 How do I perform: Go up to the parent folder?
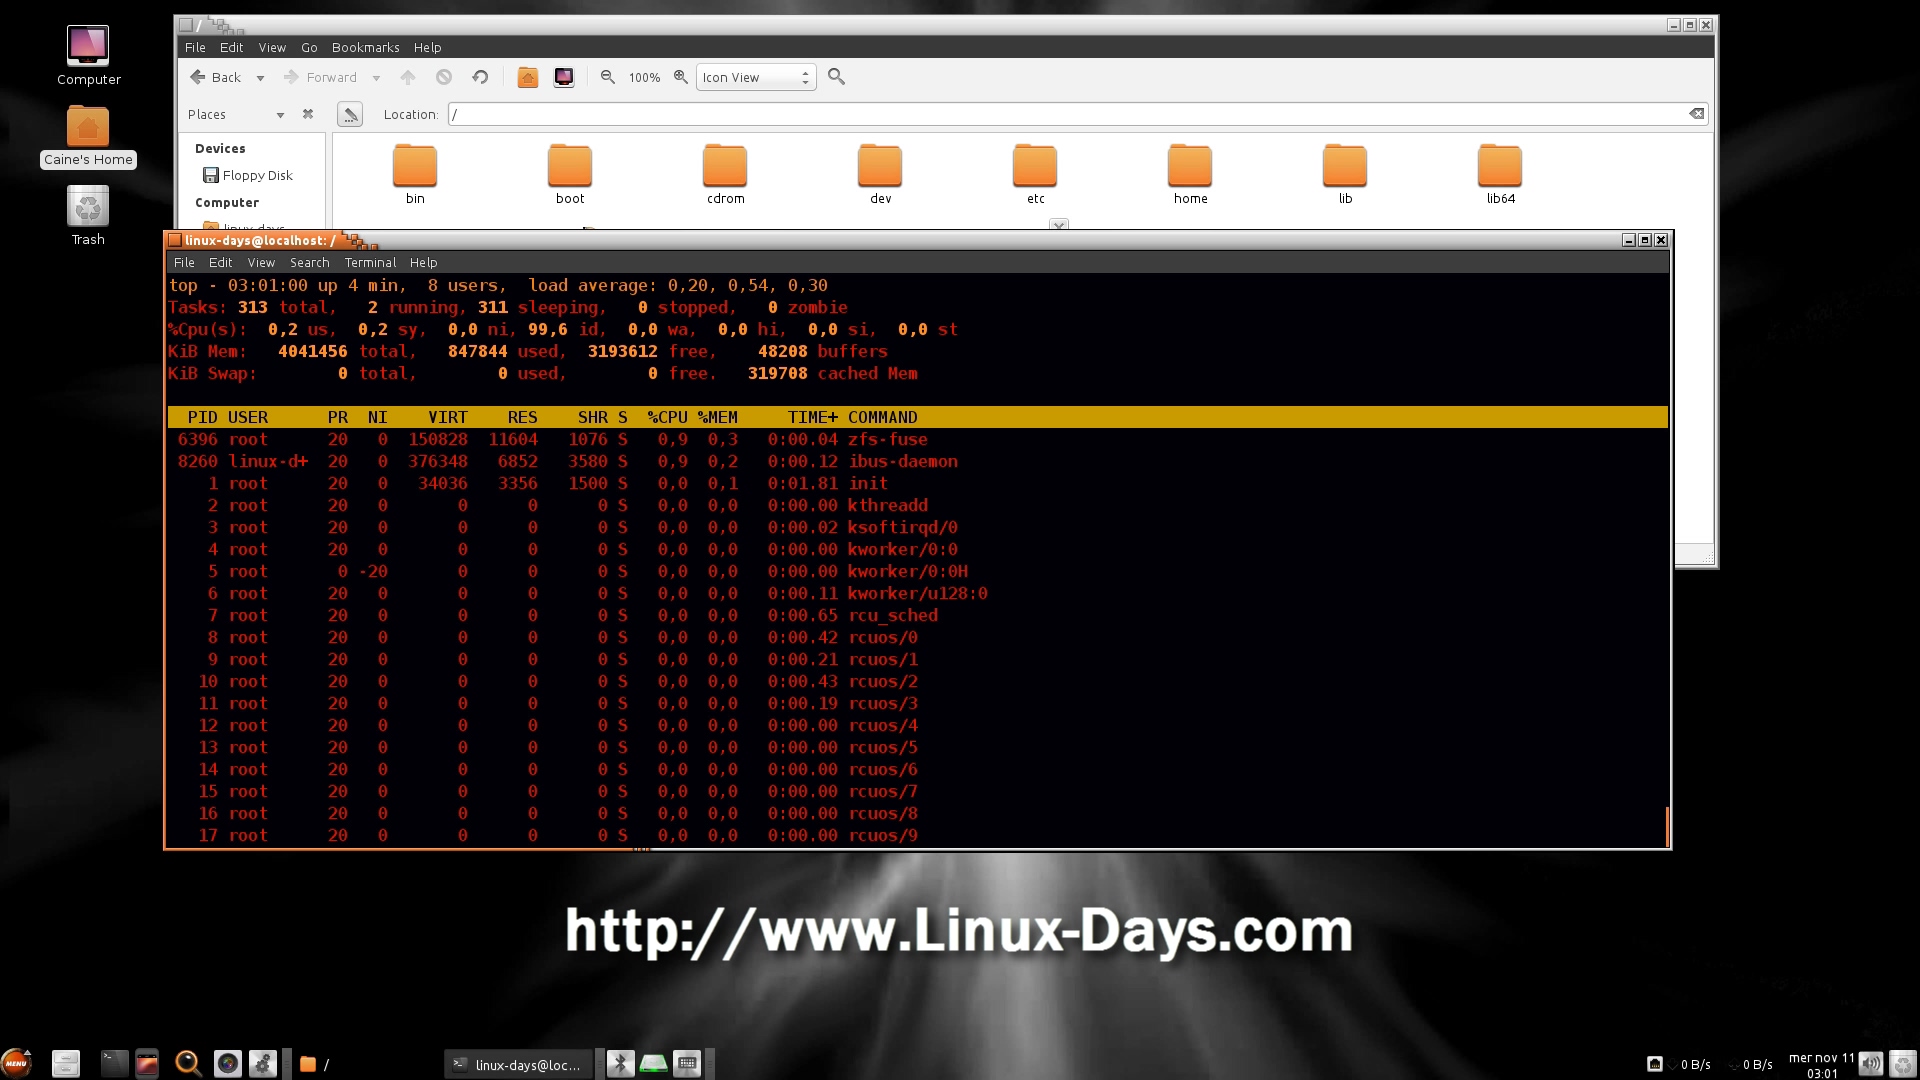tap(407, 77)
